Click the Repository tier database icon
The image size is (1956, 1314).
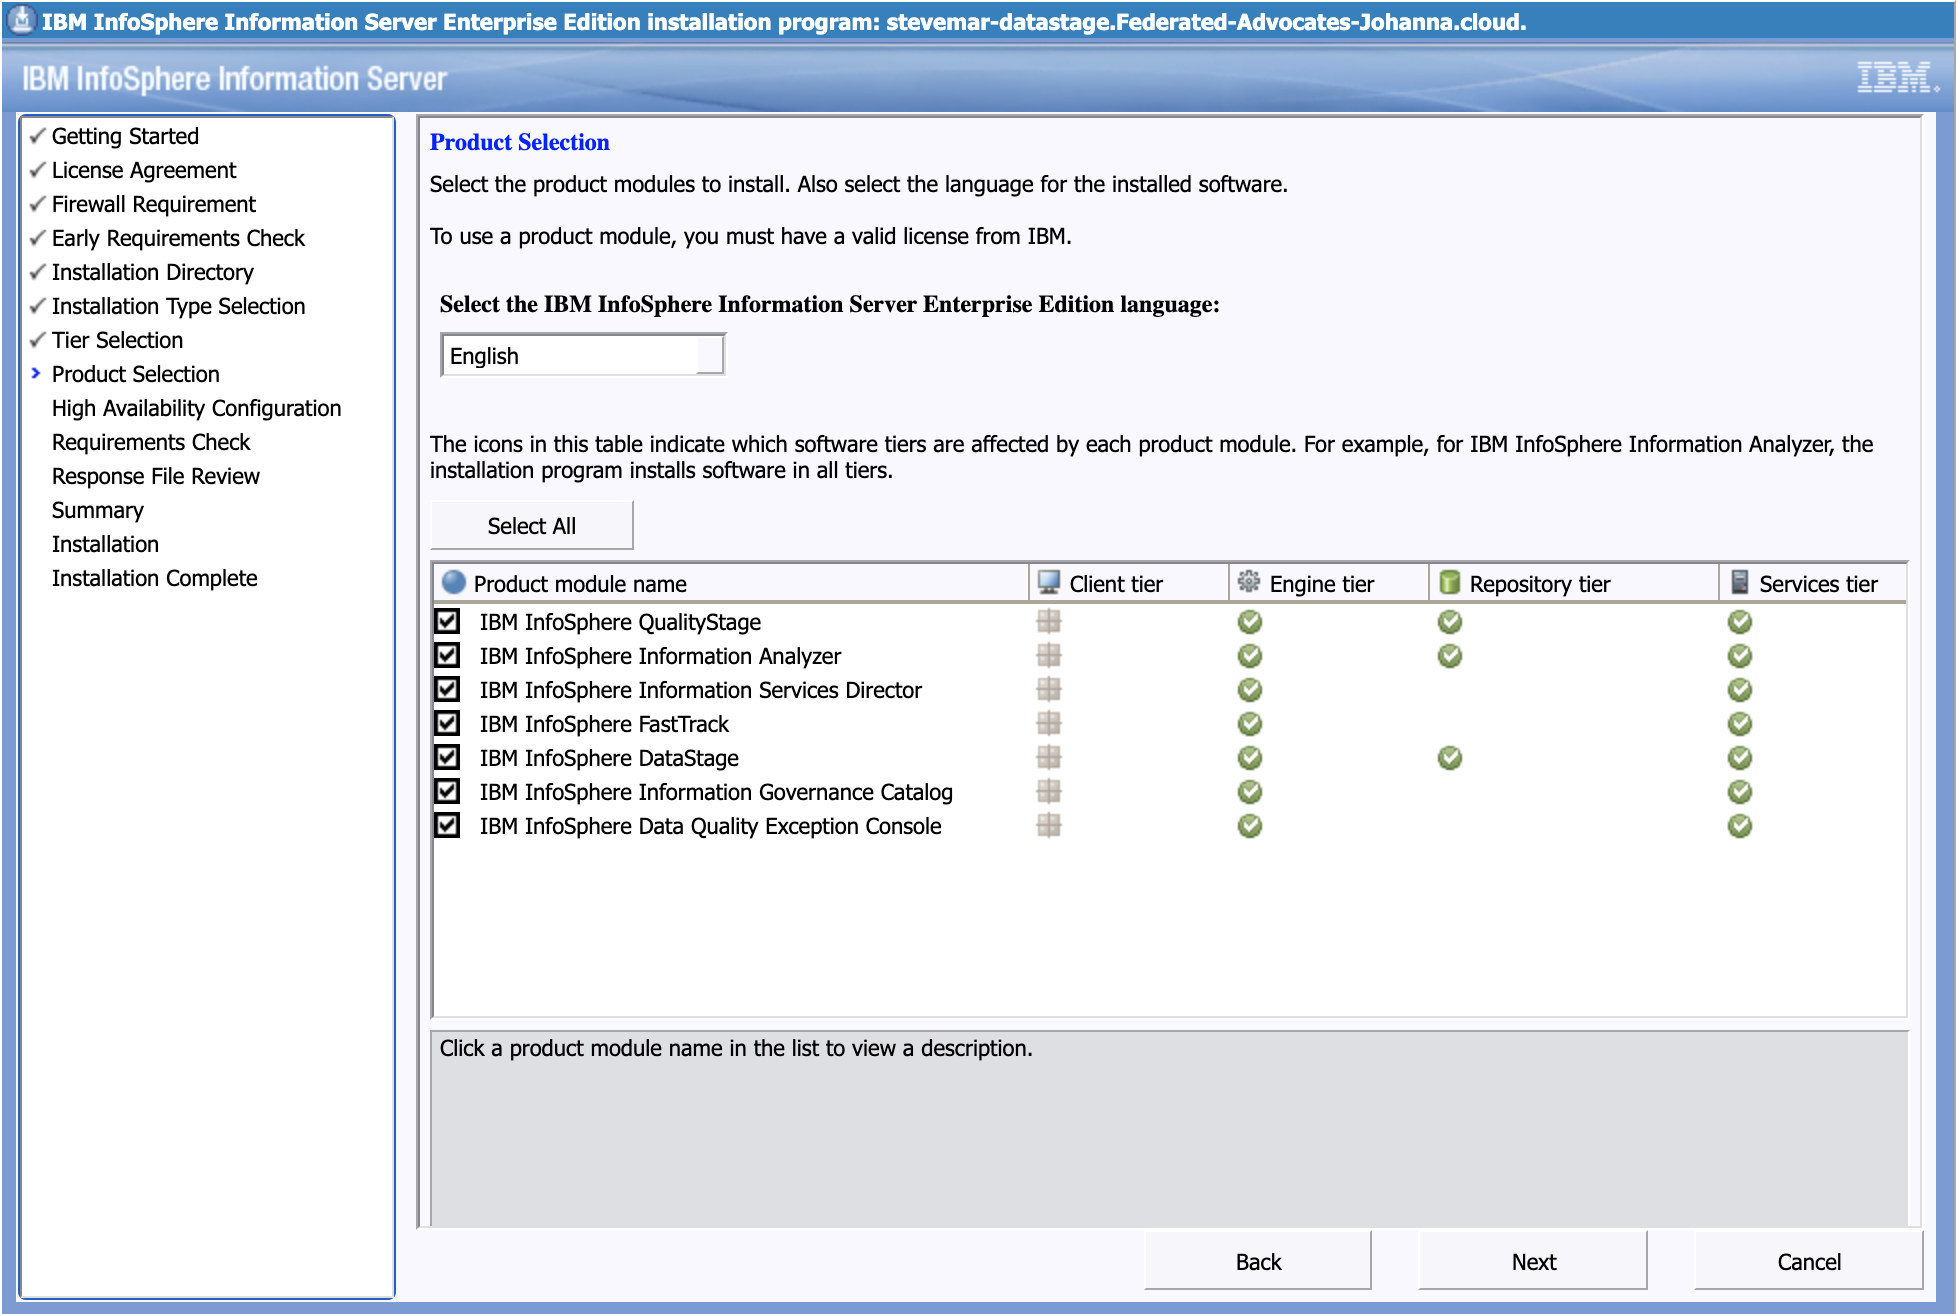[x=1449, y=582]
